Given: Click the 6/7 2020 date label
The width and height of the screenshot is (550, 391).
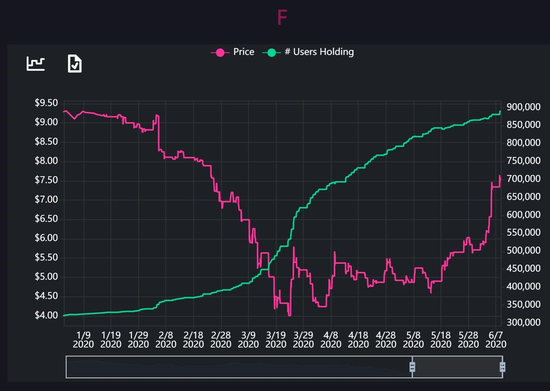Looking at the screenshot, I should point(496,340).
